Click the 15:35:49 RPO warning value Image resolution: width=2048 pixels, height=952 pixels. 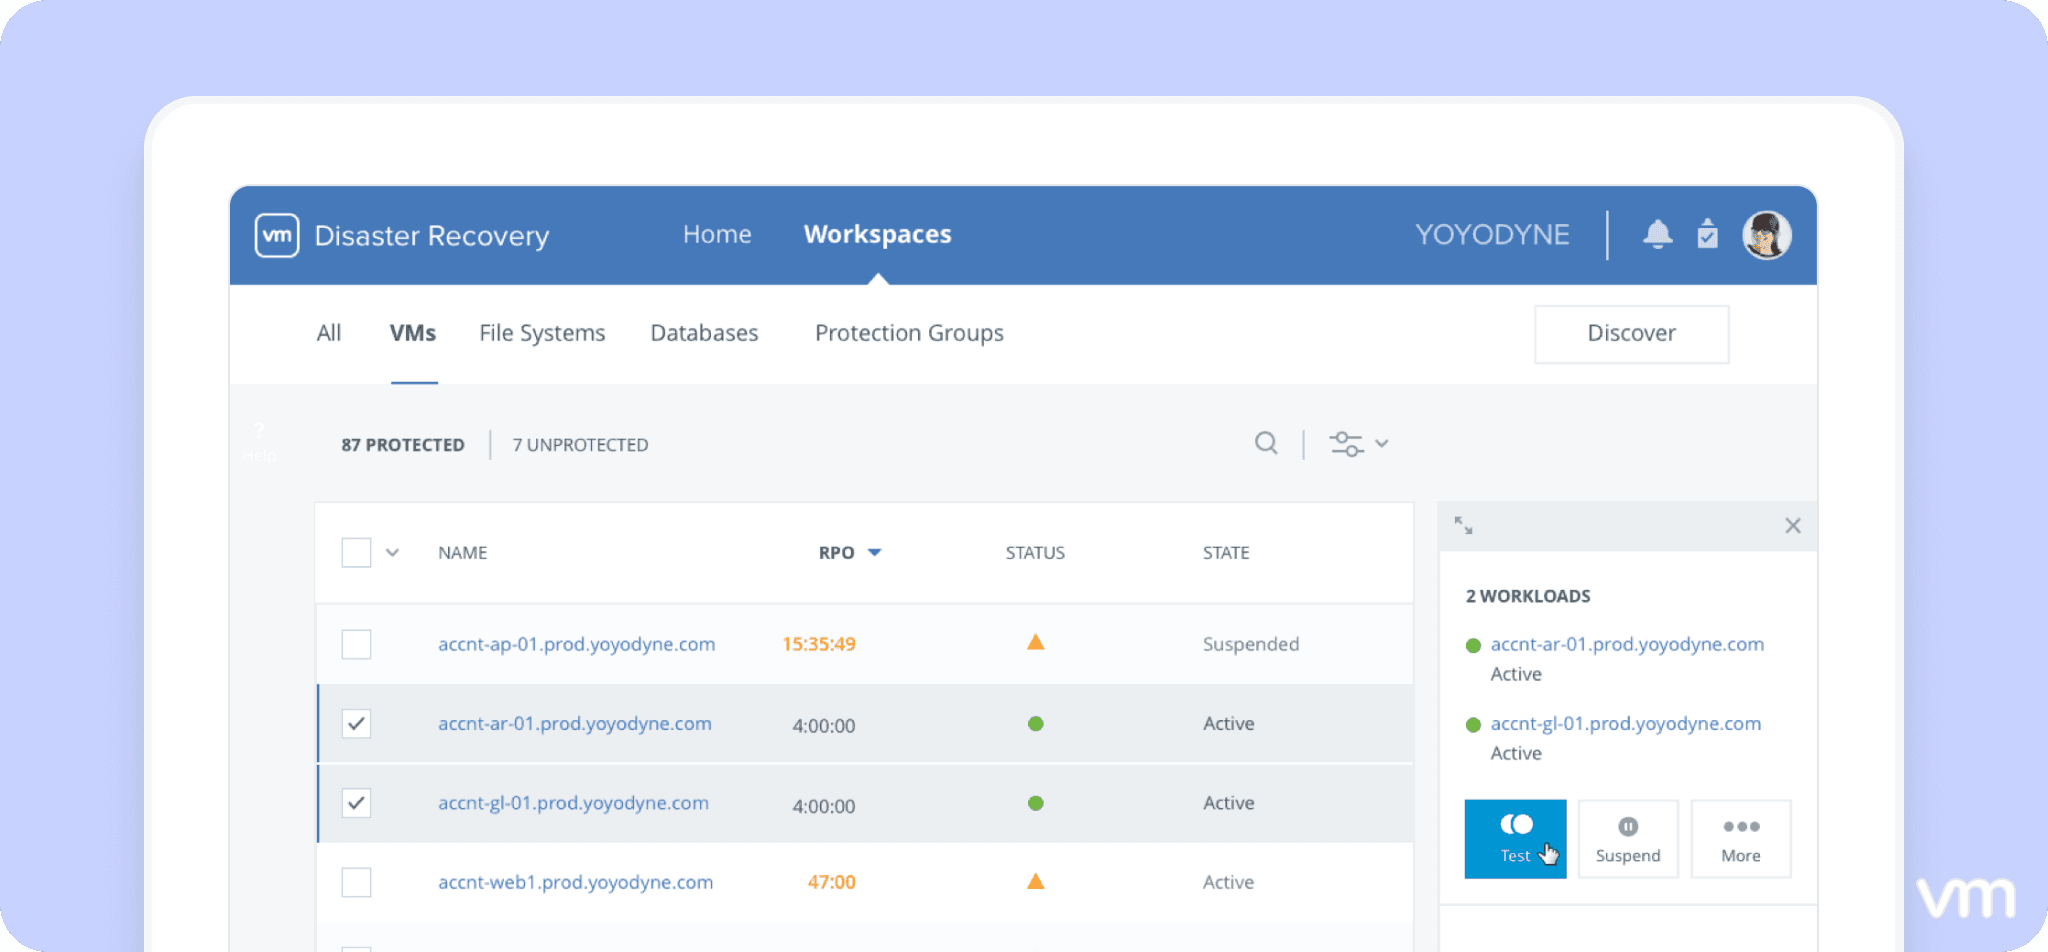(818, 644)
